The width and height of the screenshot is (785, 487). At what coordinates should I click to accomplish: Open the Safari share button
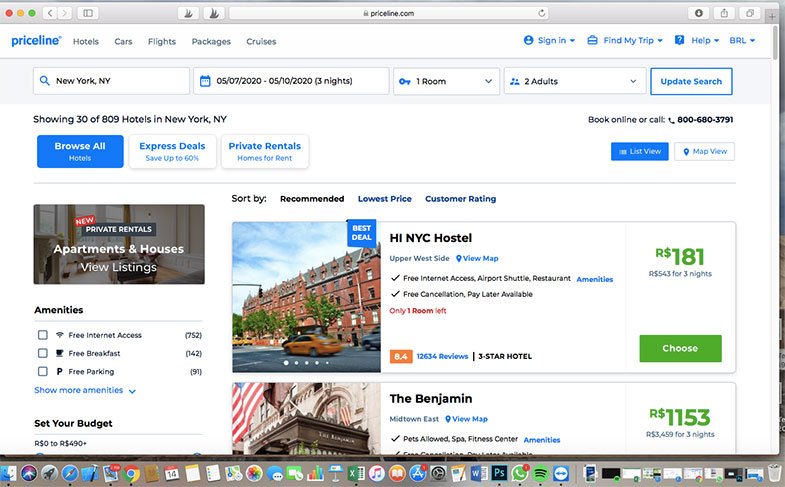coord(724,13)
